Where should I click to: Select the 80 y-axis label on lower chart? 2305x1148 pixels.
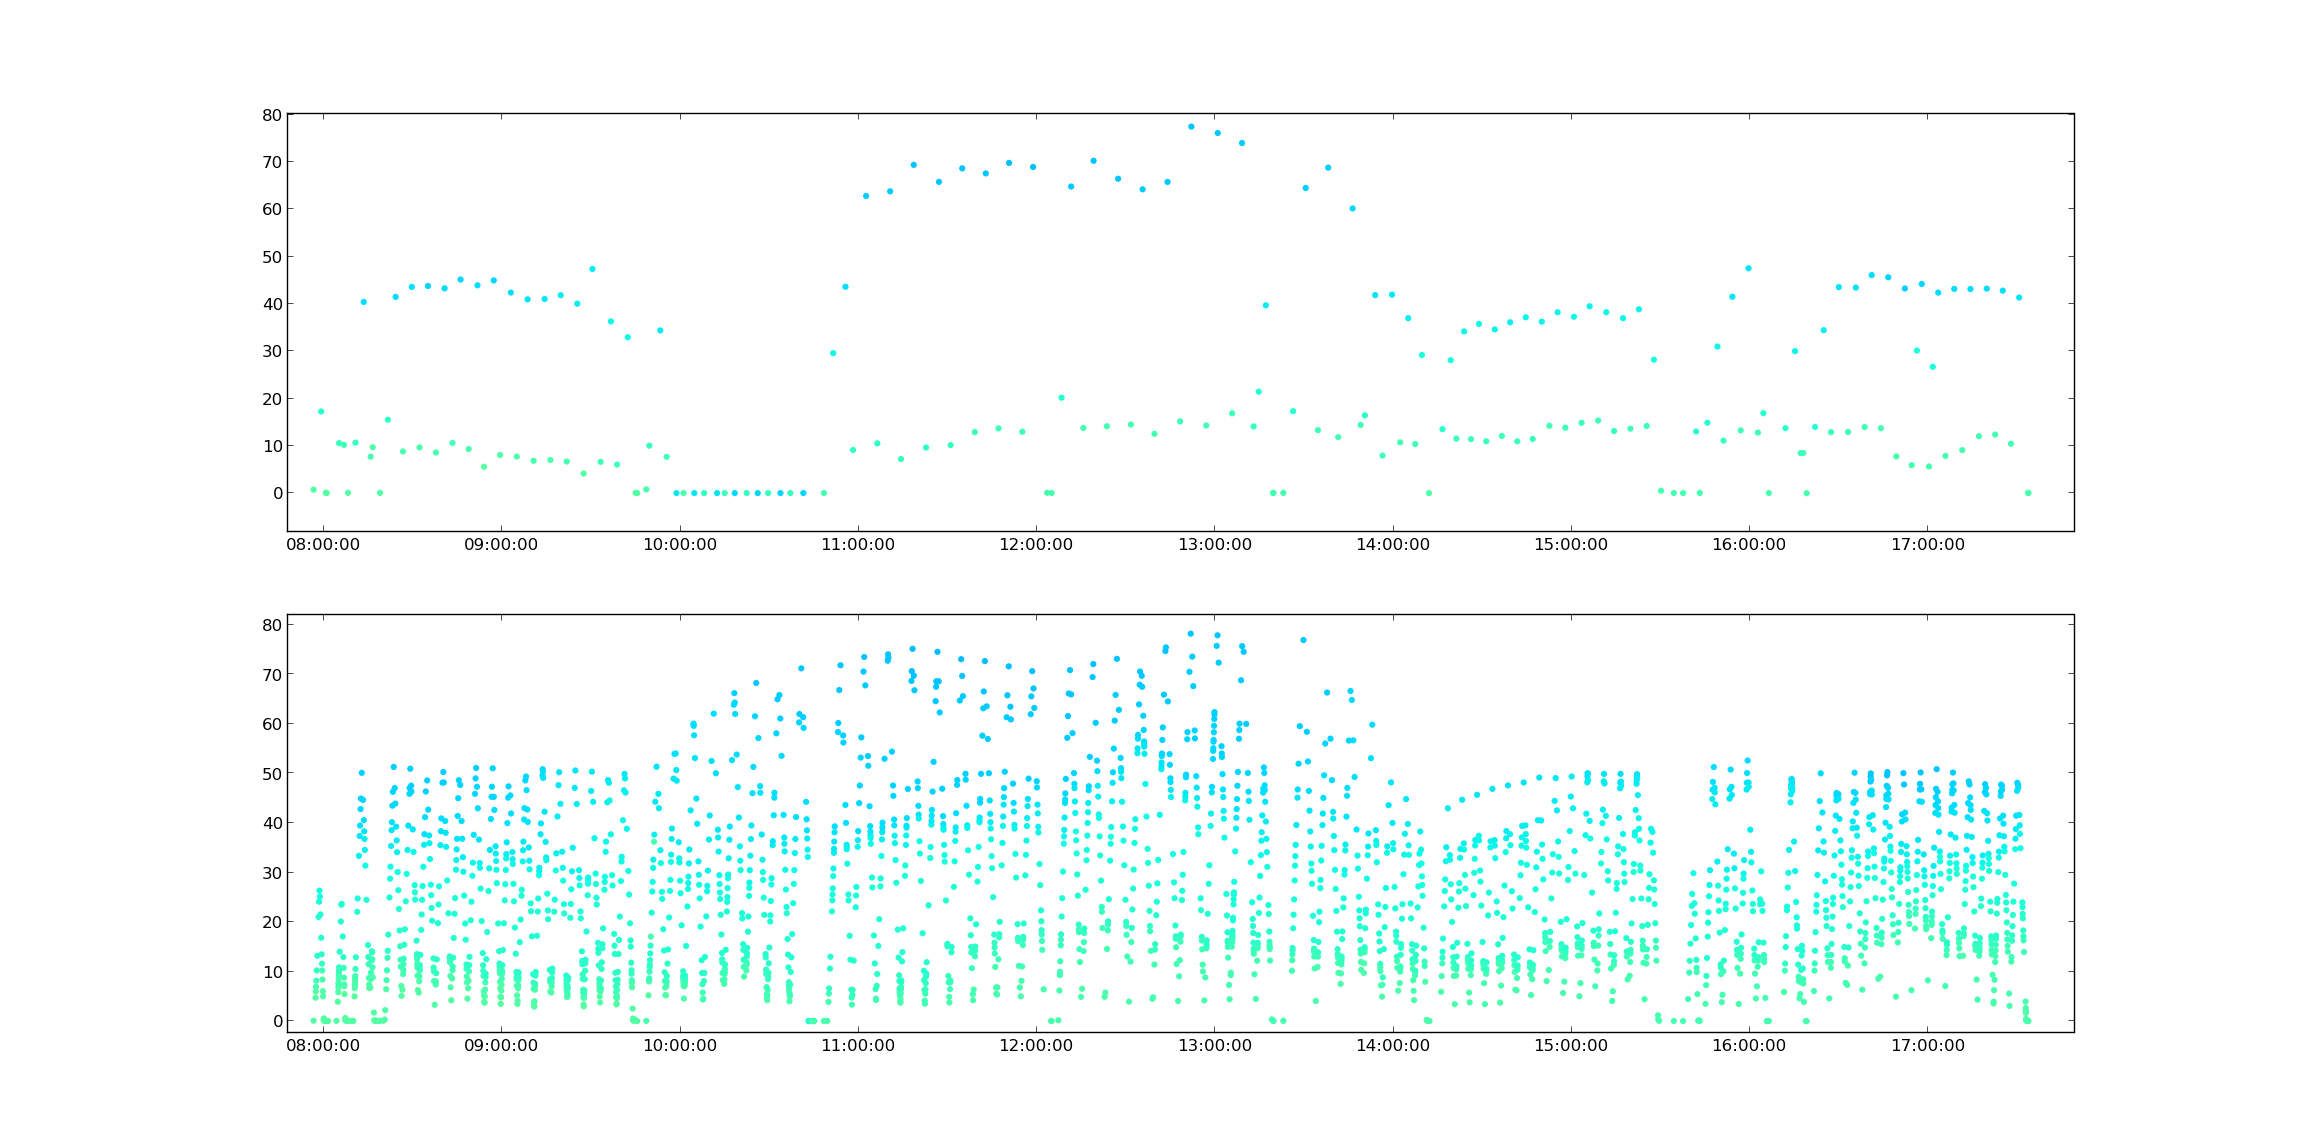pyautogui.click(x=272, y=625)
